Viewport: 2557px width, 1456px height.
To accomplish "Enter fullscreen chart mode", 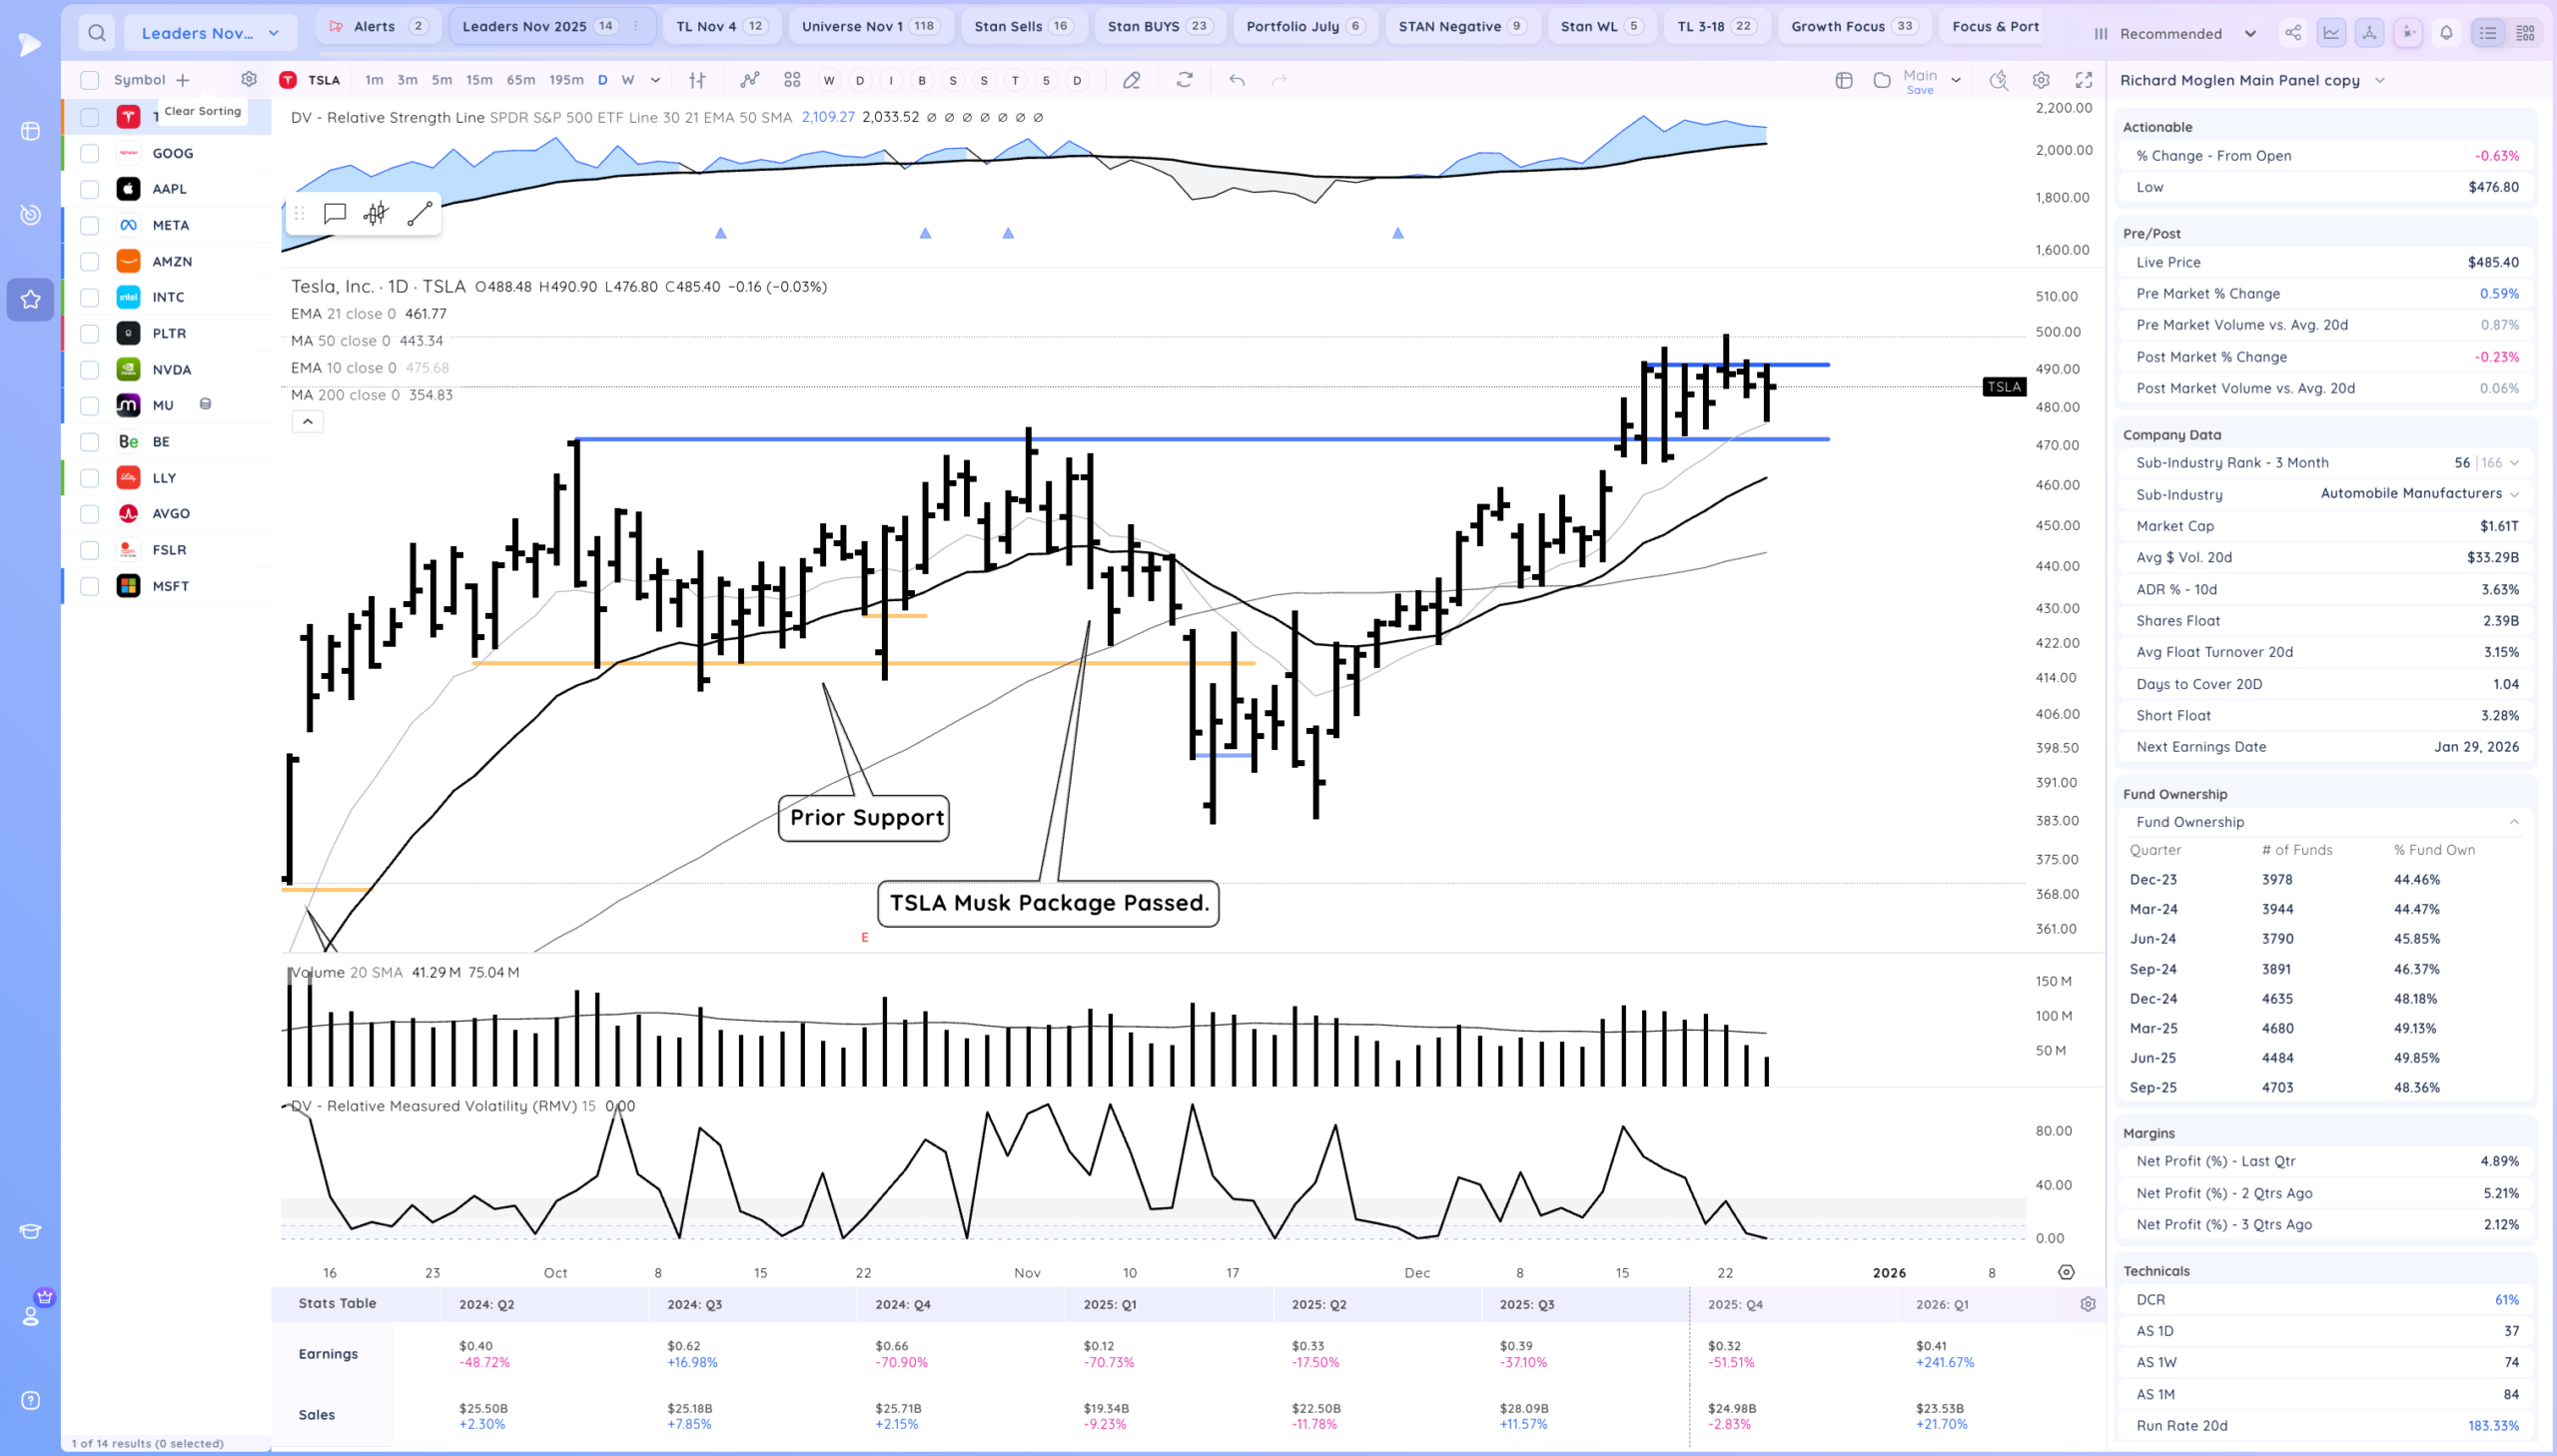I will tap(2084, 80).
